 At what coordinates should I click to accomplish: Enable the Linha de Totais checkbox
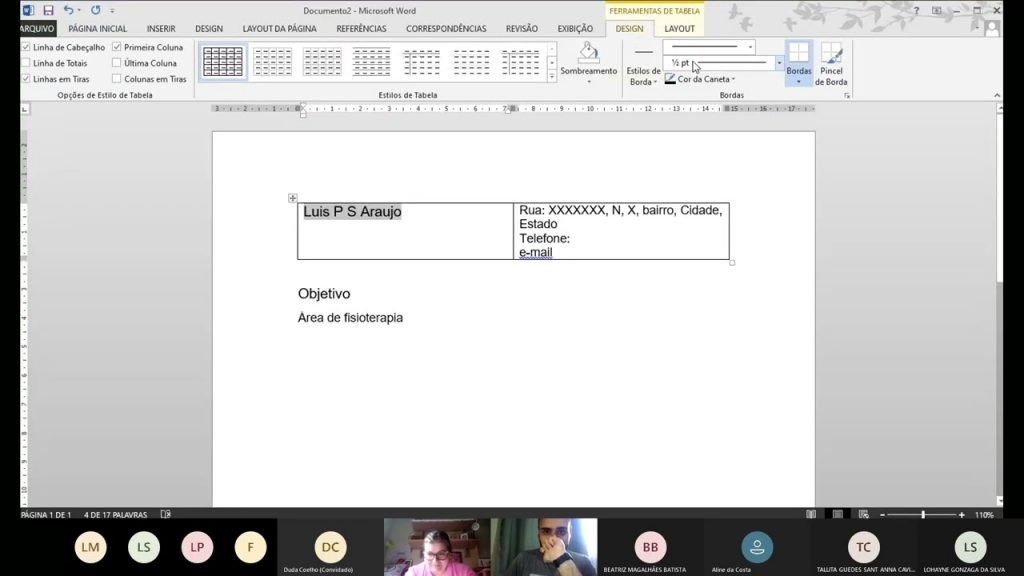(x=26, y=63)
